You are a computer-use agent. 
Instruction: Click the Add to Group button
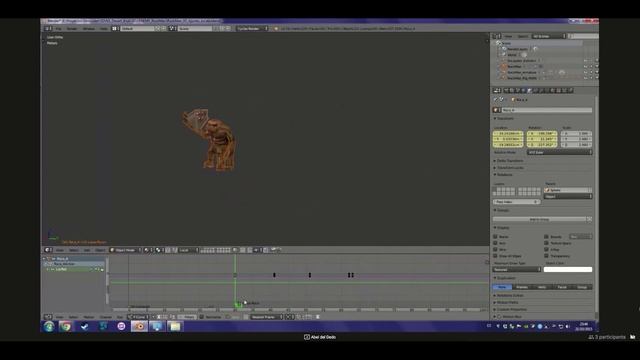point(539,219)
